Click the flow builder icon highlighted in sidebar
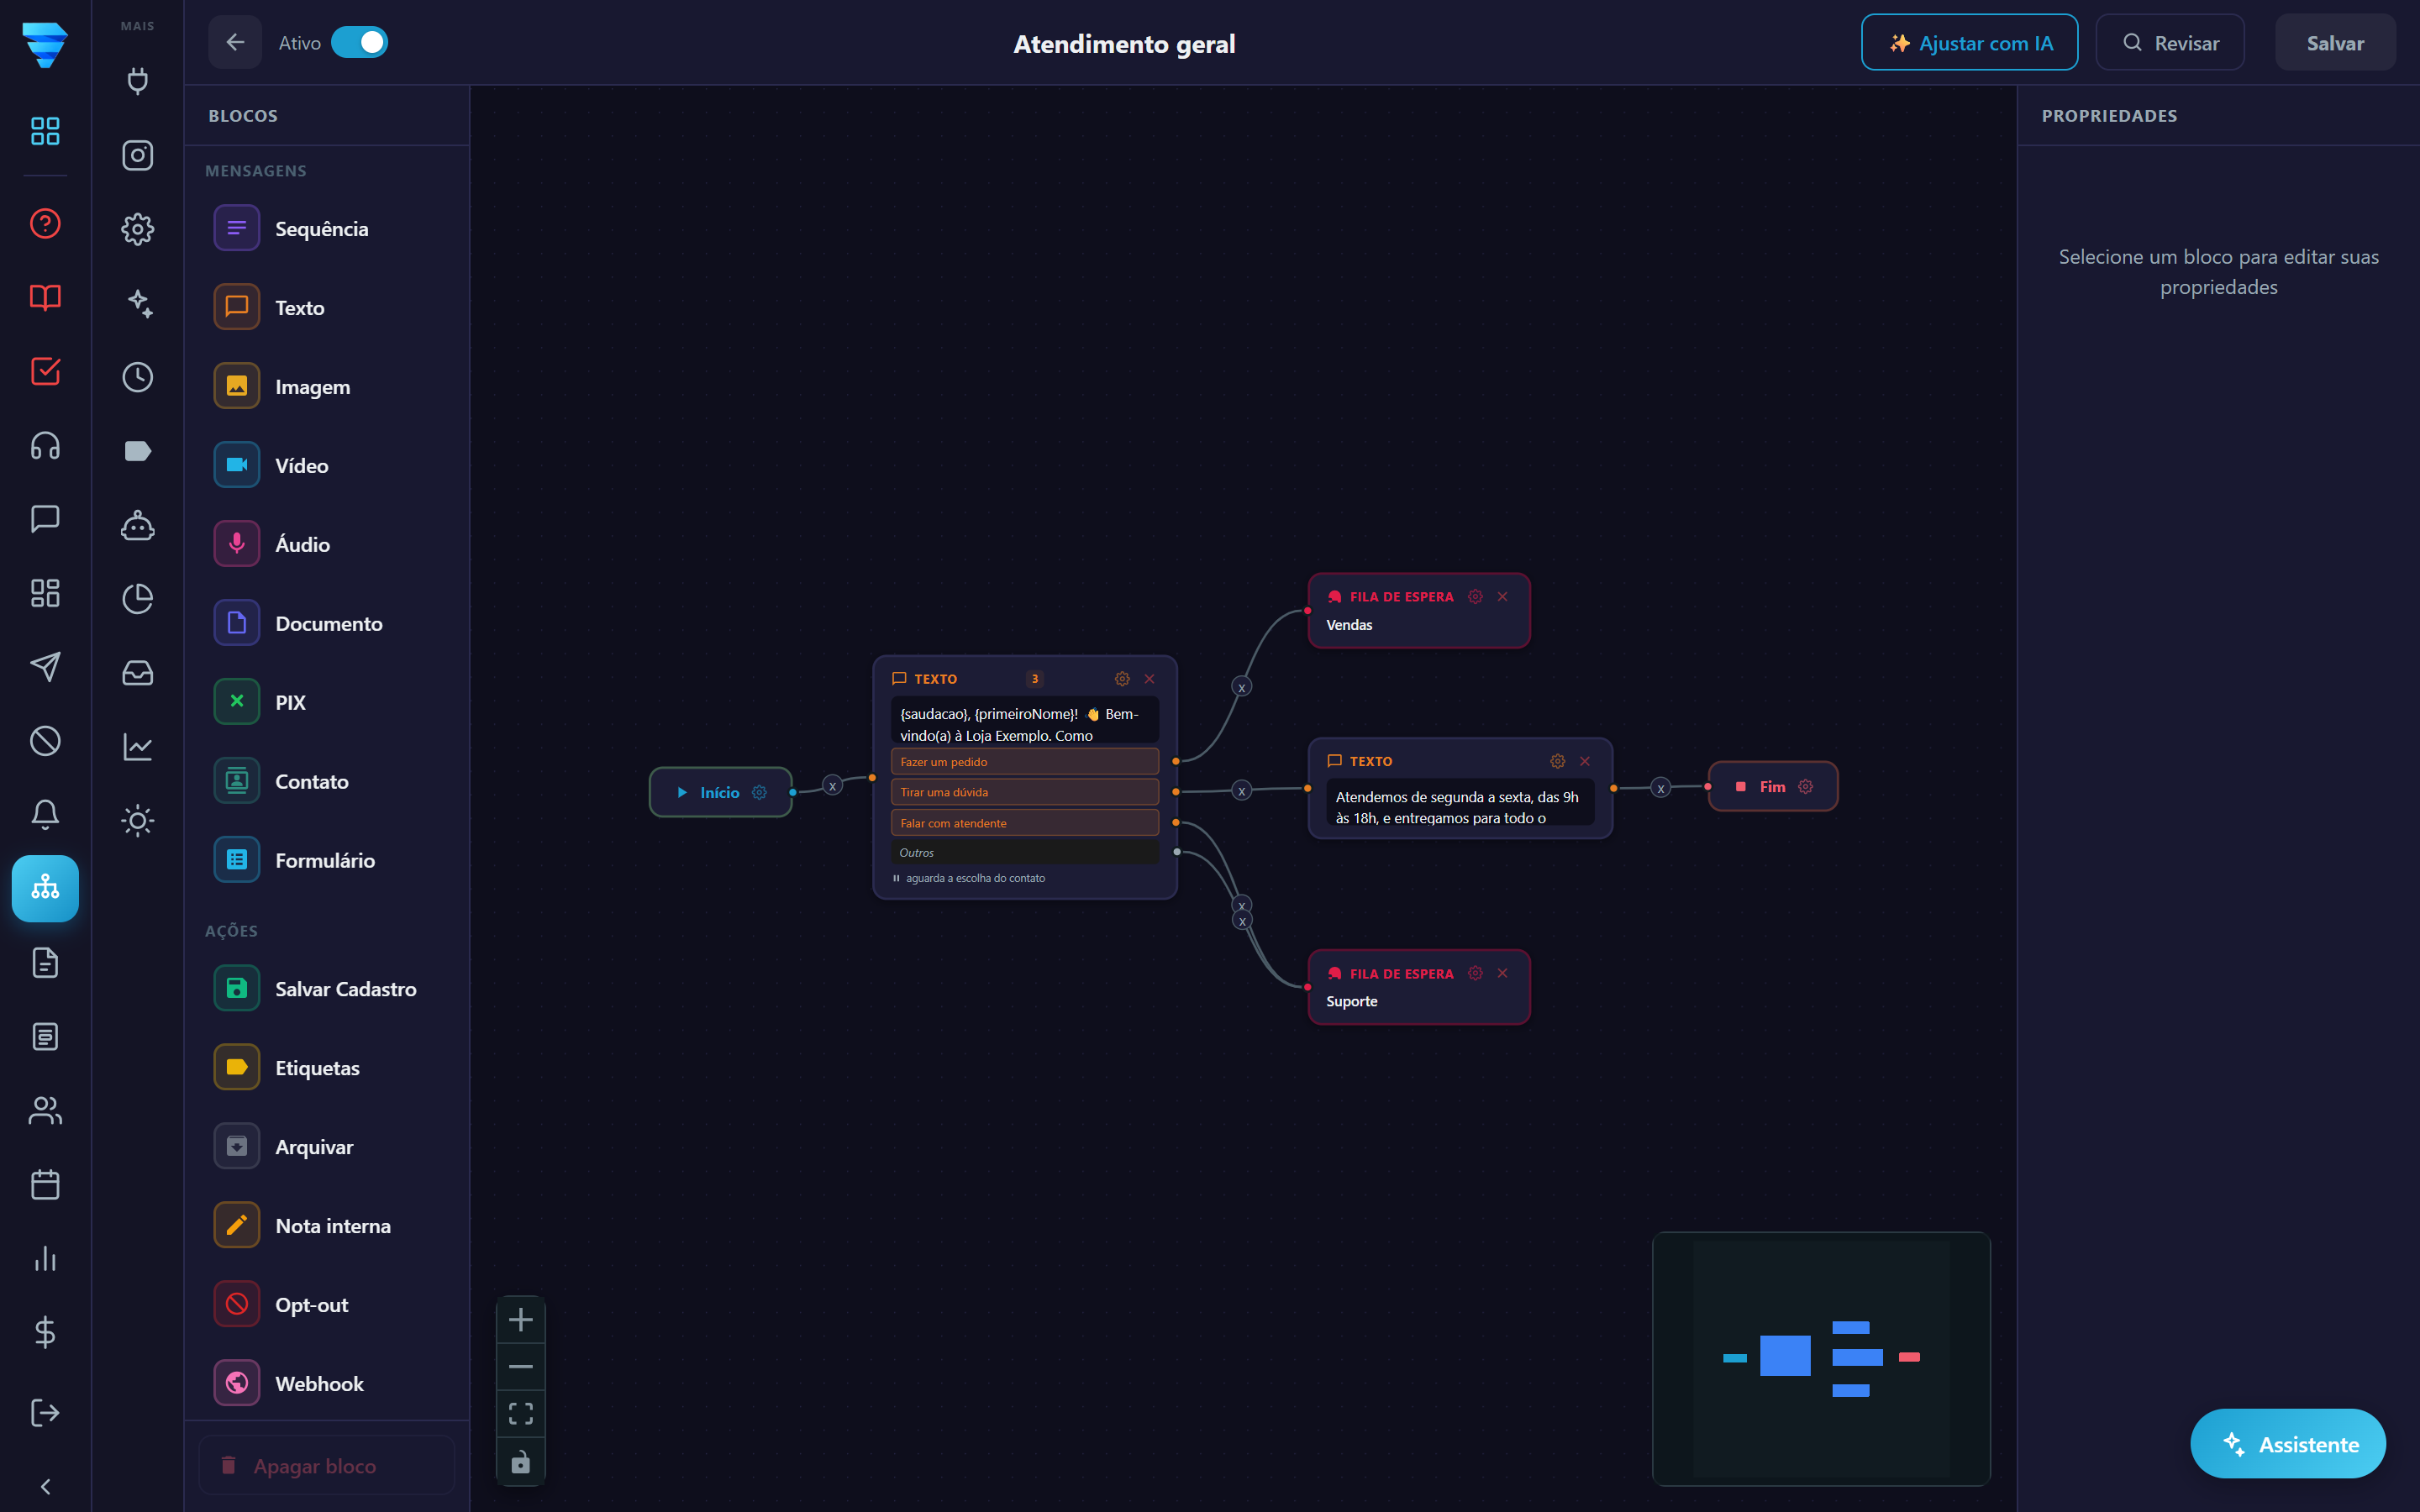This screenshot has width=2420, height=1512. [45, 888]
